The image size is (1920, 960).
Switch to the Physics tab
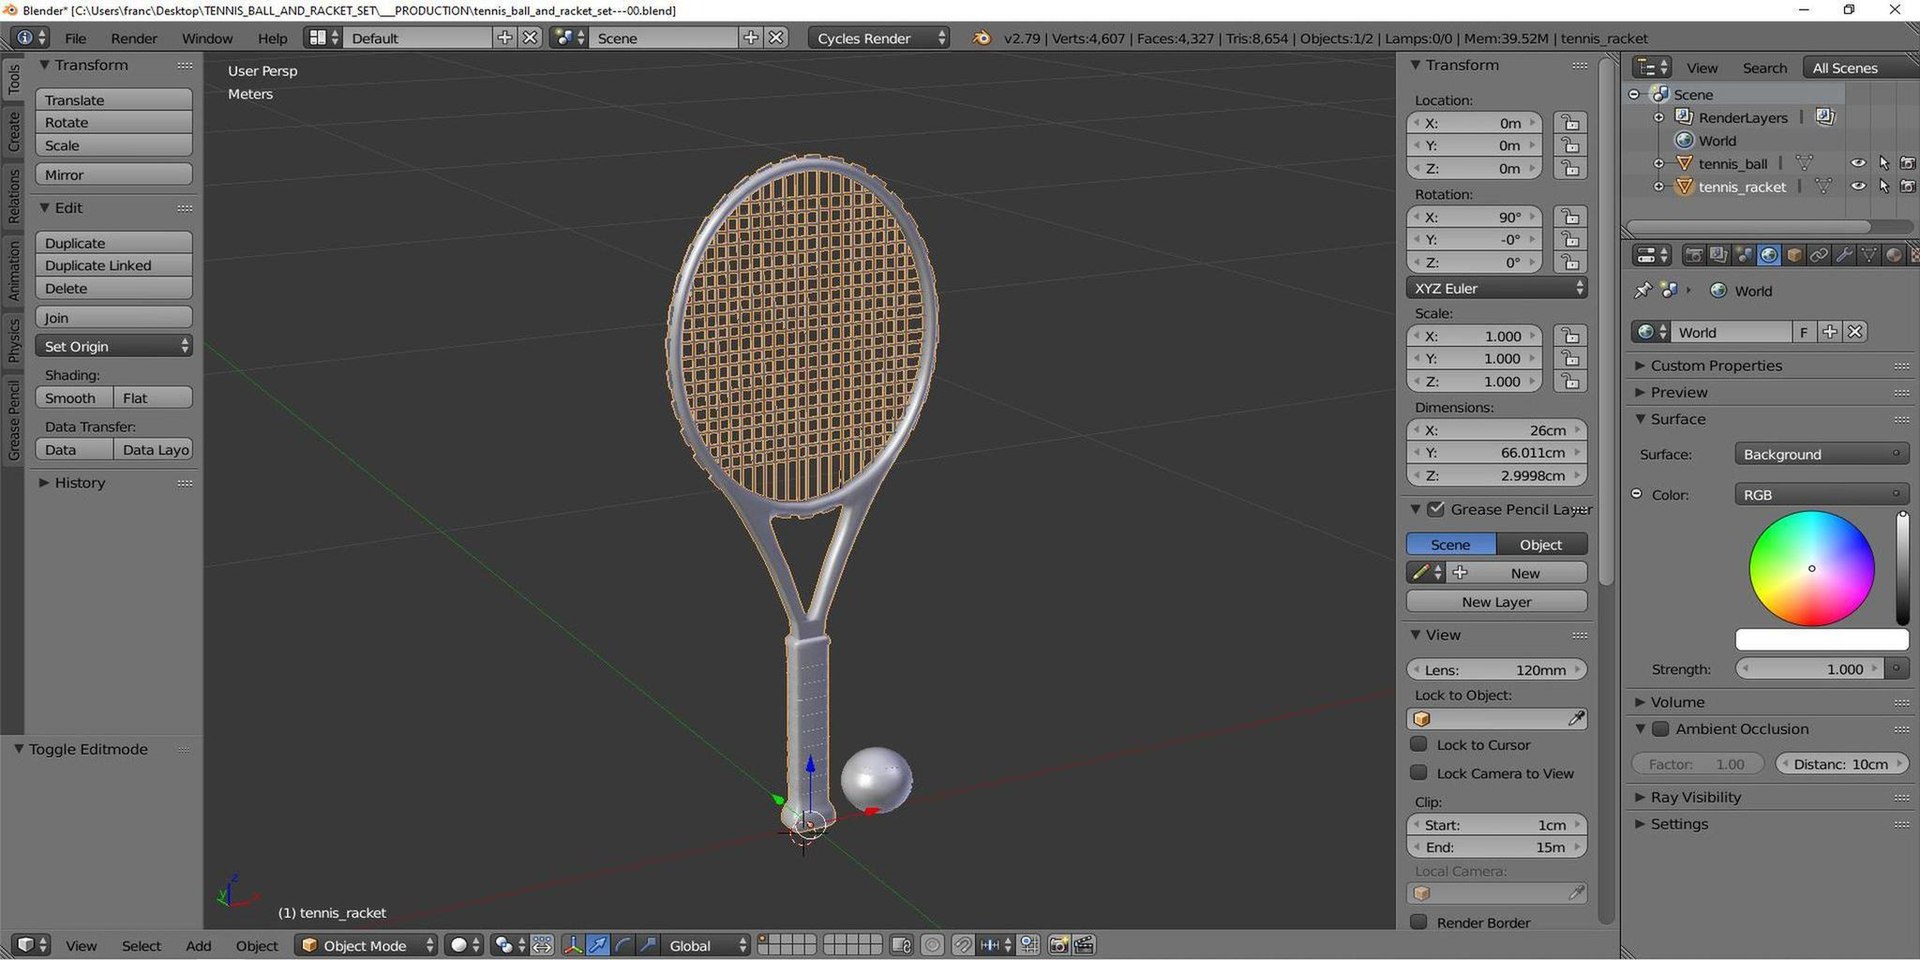coord(14,340)
